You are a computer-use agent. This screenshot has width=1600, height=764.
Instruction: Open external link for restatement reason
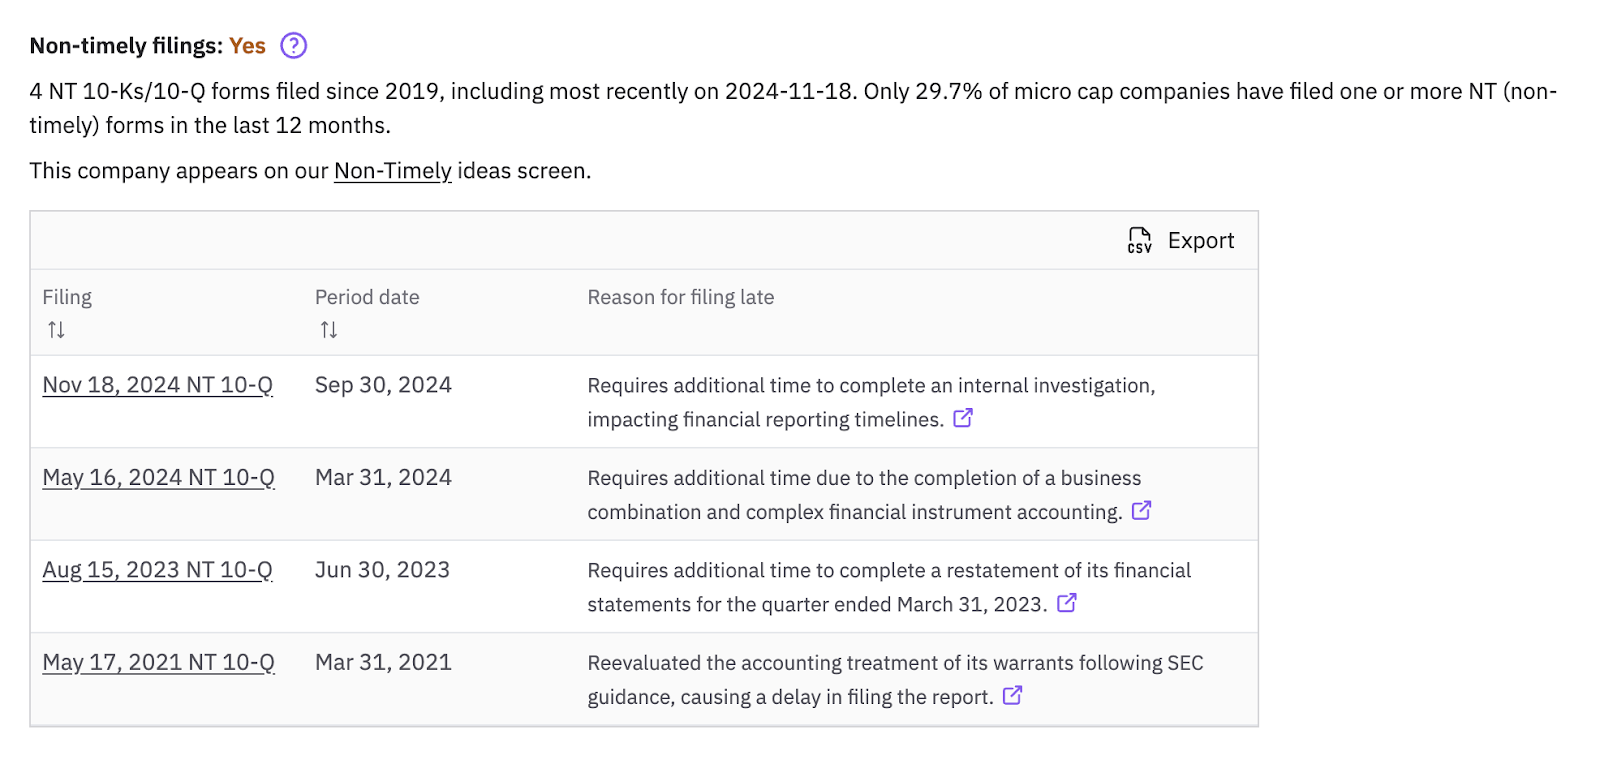1067,603
